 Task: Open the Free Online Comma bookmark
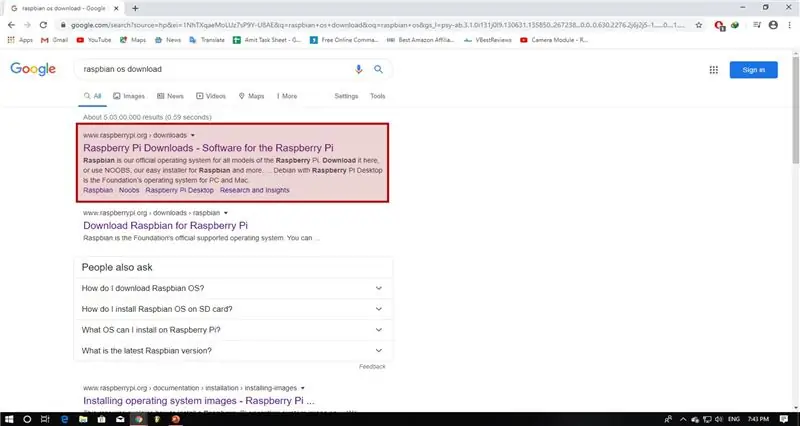click(x=344, y=40)
